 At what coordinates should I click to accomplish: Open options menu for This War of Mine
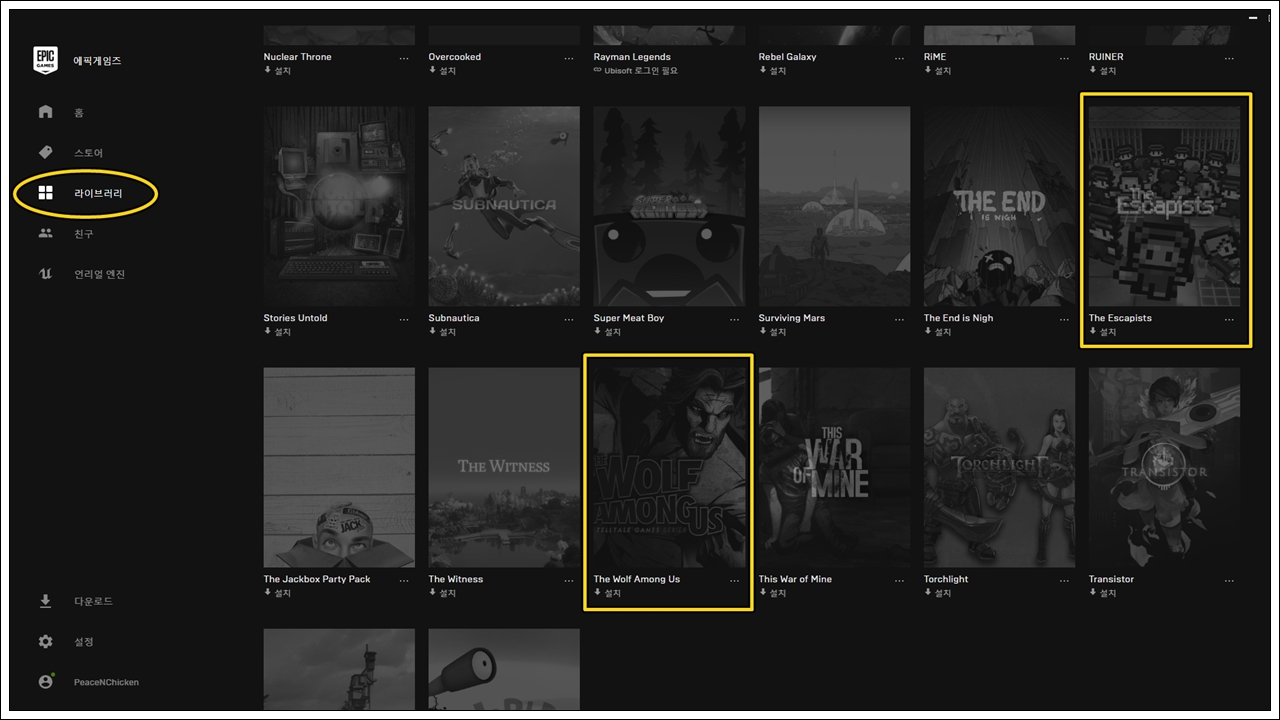coord(900,580)
